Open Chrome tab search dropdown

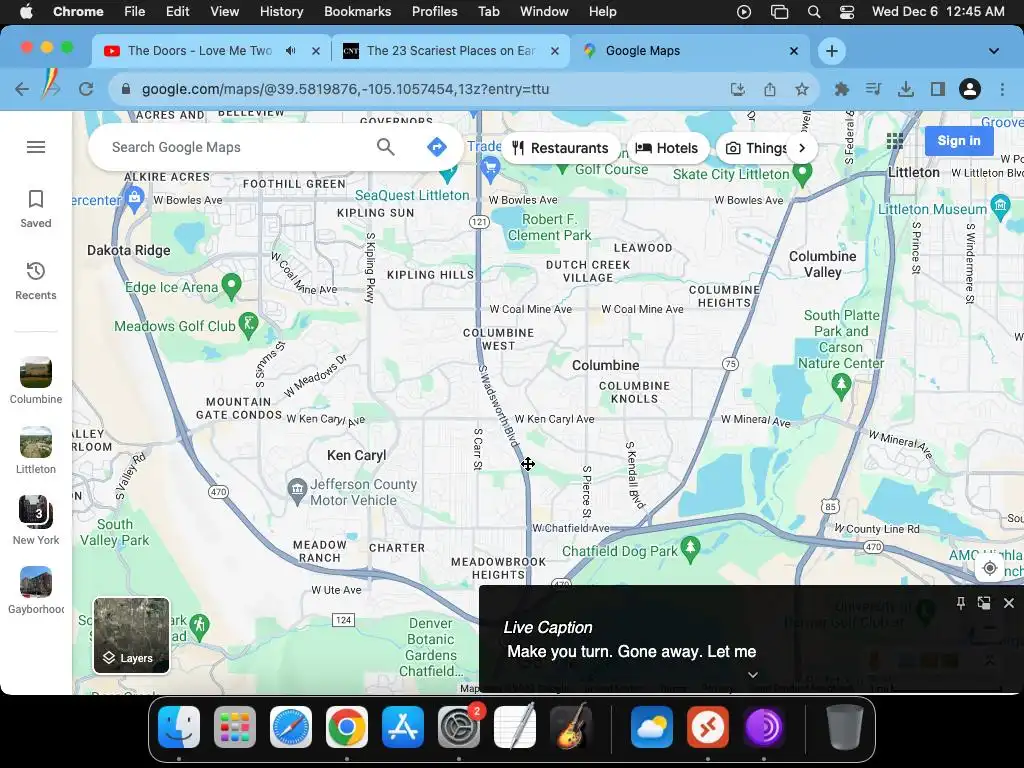(993, 50)
